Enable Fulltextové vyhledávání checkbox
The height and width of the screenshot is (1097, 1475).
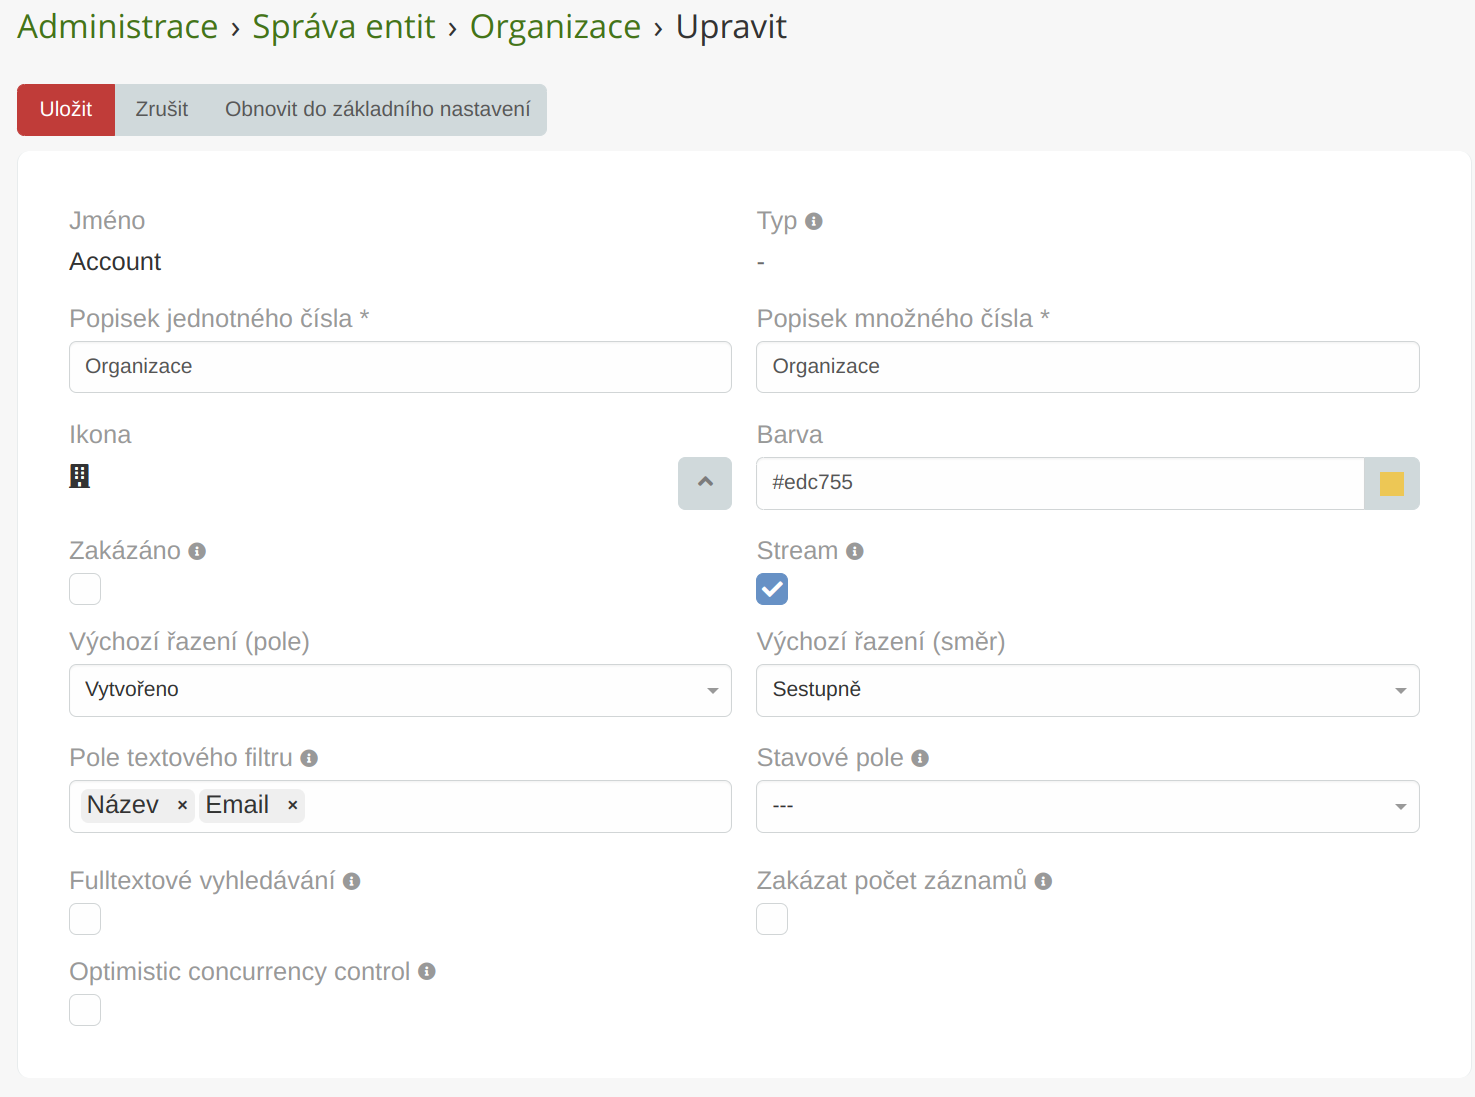pos(85,919)
